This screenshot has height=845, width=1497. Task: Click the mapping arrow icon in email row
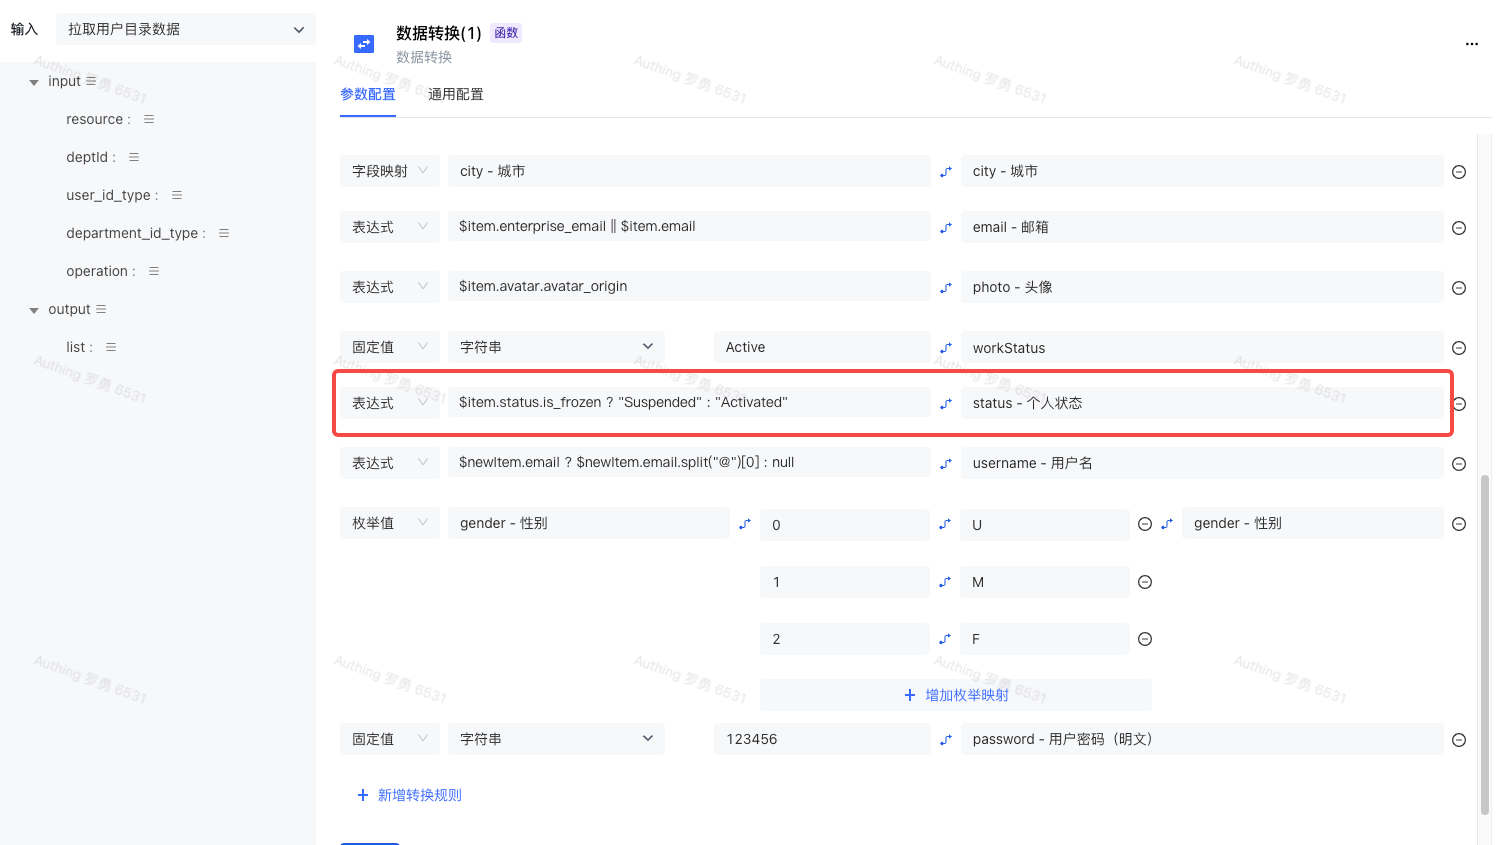tap(945, 228)
